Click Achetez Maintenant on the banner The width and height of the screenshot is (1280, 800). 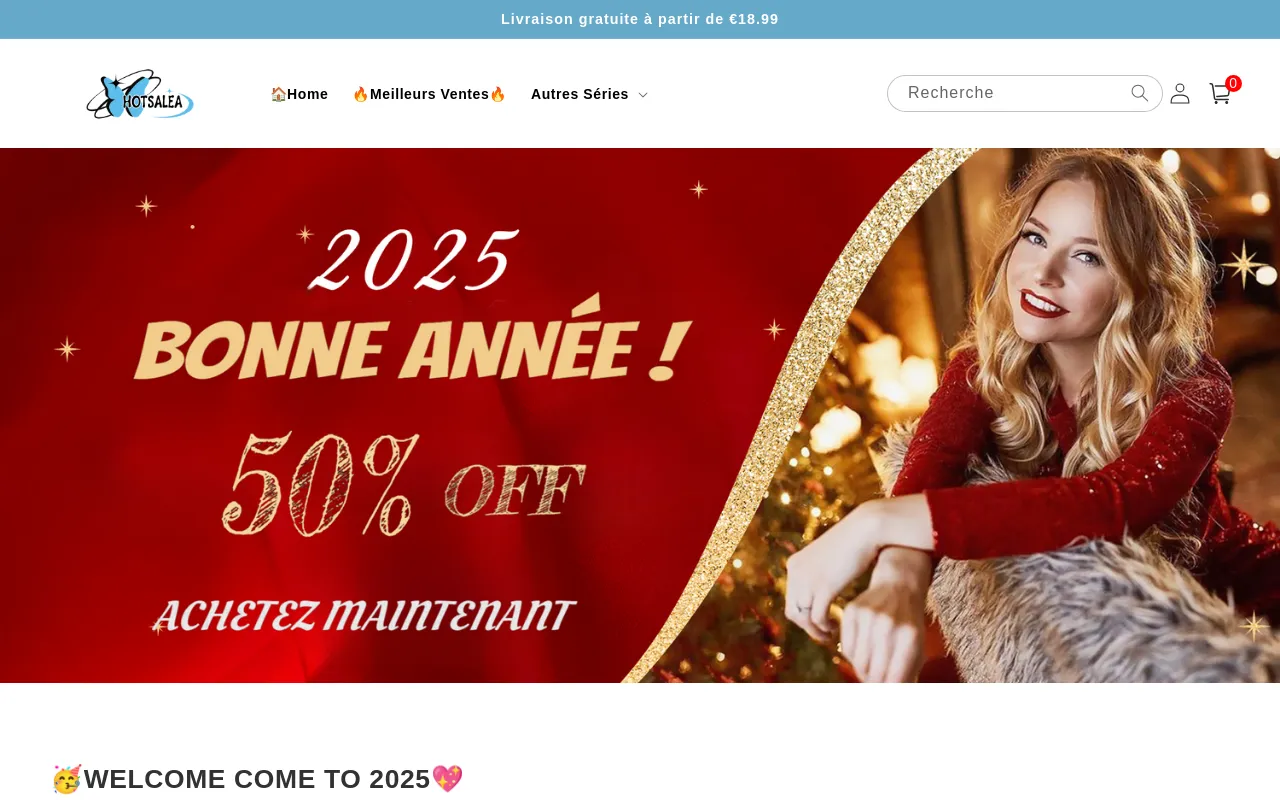[x=364, y=616]
